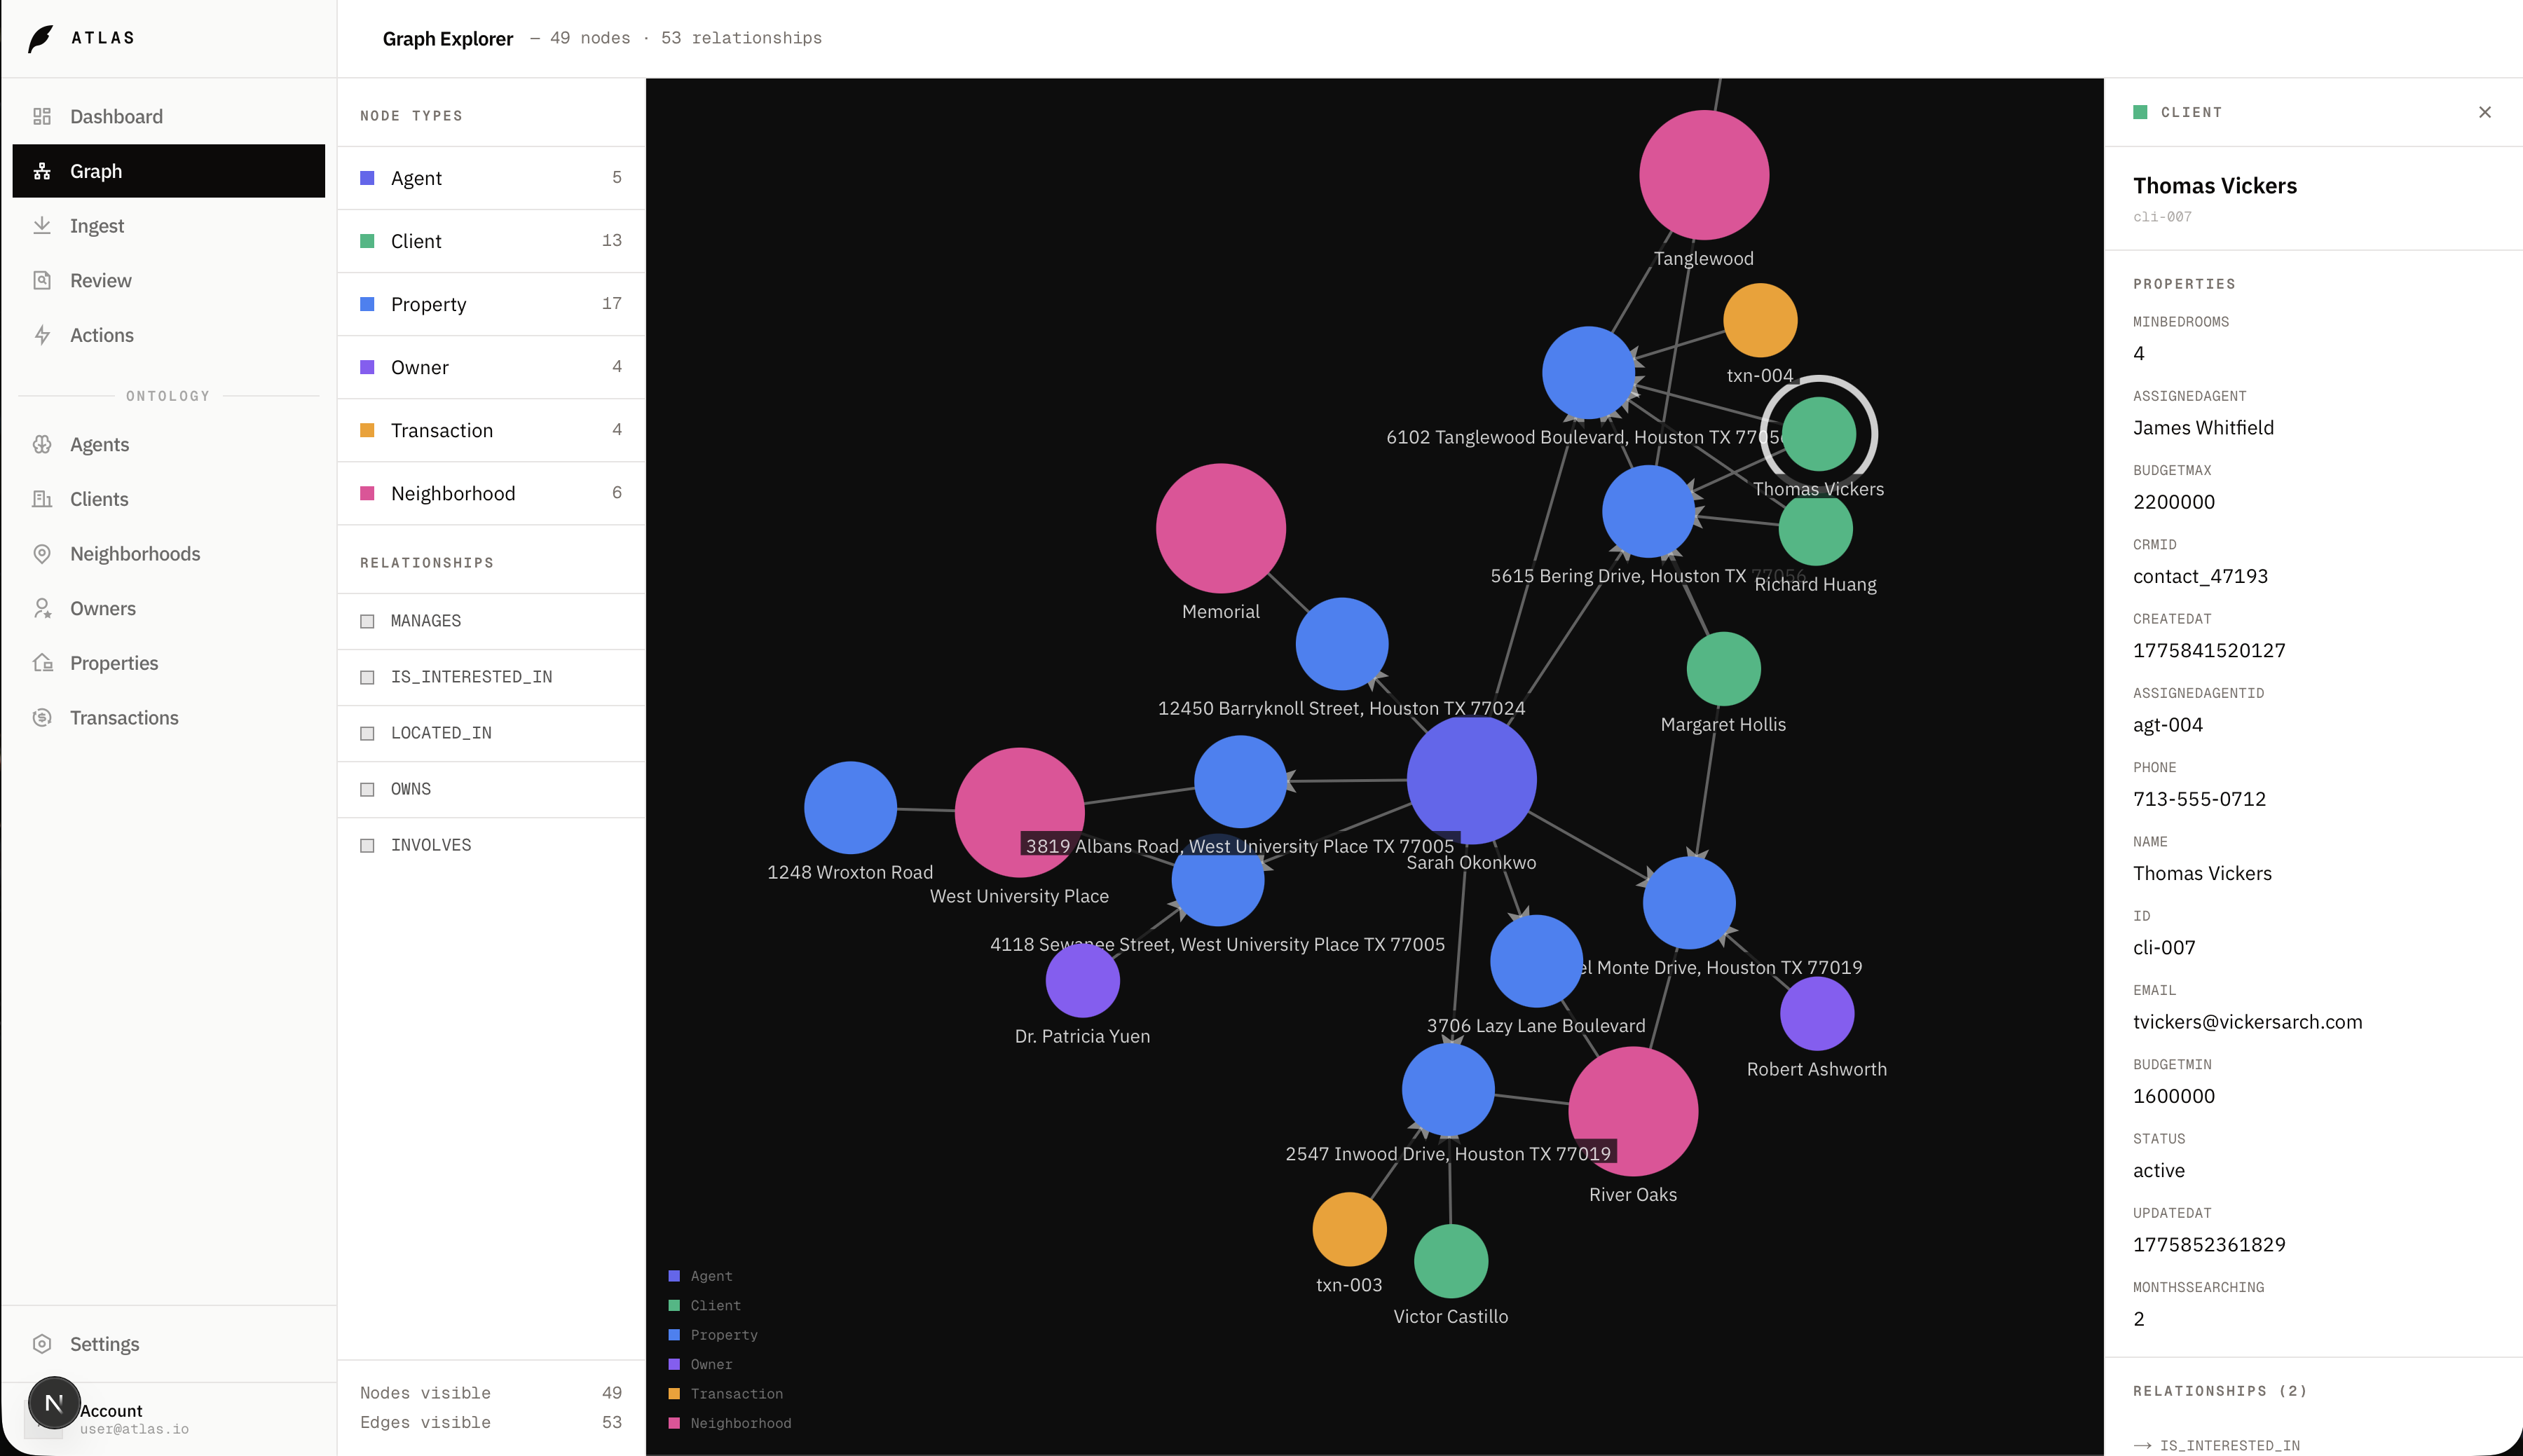Filter by Transaction node type

tap(491, 430)
